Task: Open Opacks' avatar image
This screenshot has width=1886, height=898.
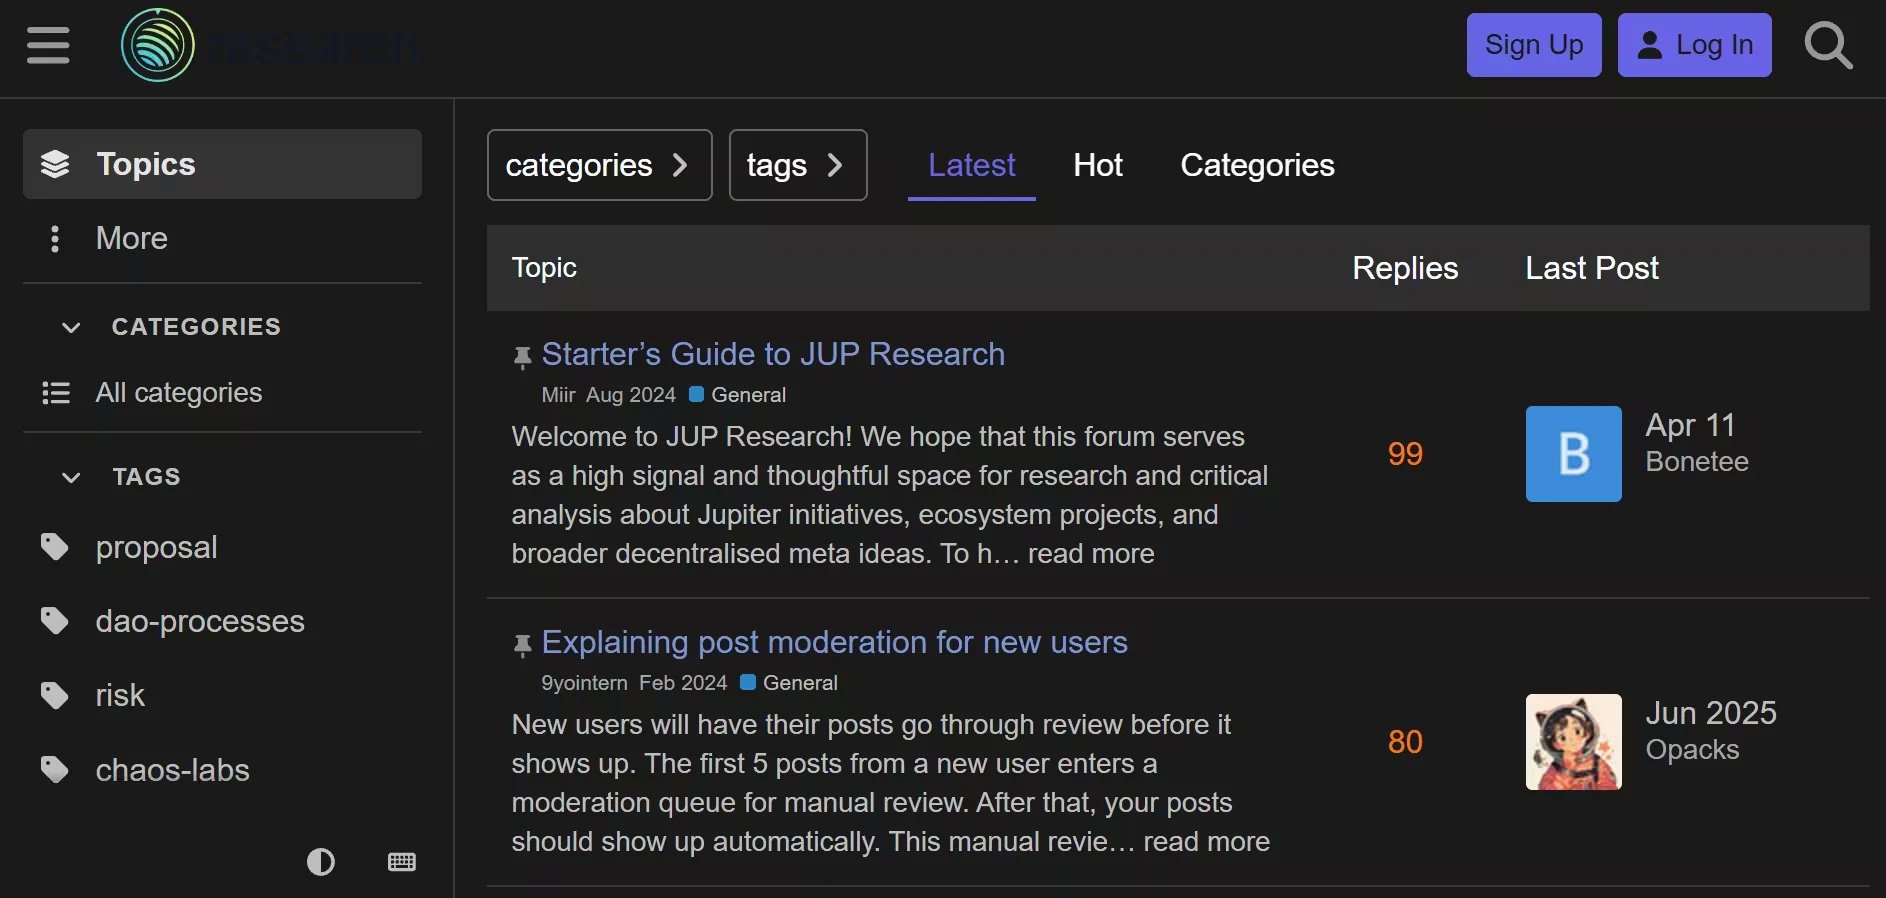Action: (1574, 742)
